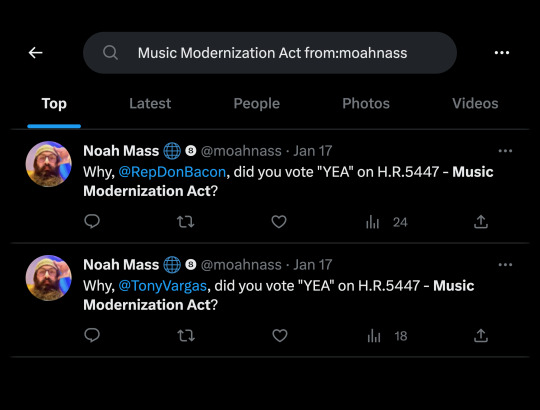Share the @TonyVargas tweet
The width and height of the screenshot is (540, 410).
(481, 336)
